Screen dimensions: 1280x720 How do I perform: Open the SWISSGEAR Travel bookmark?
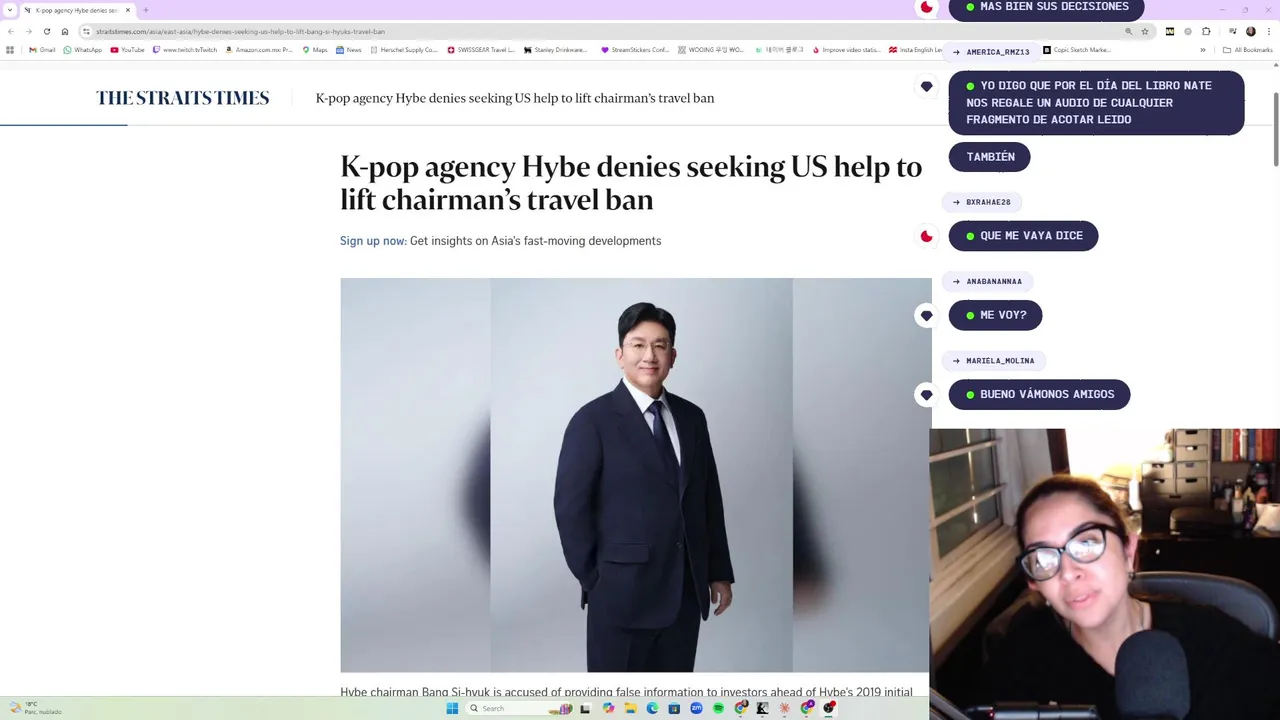click(481, 50)
